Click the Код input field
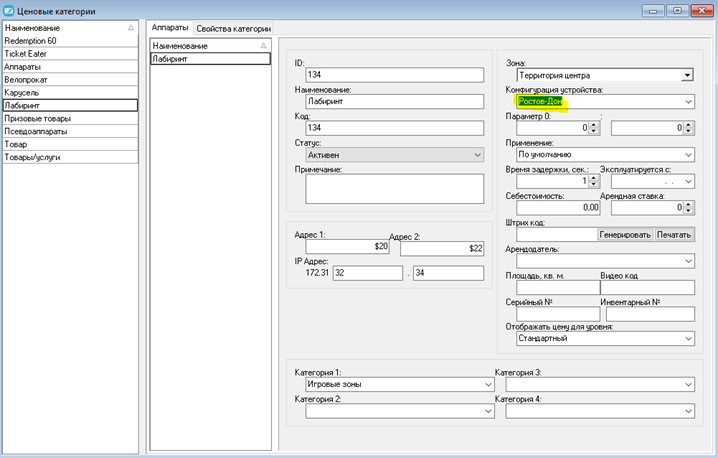 (394, 128)
